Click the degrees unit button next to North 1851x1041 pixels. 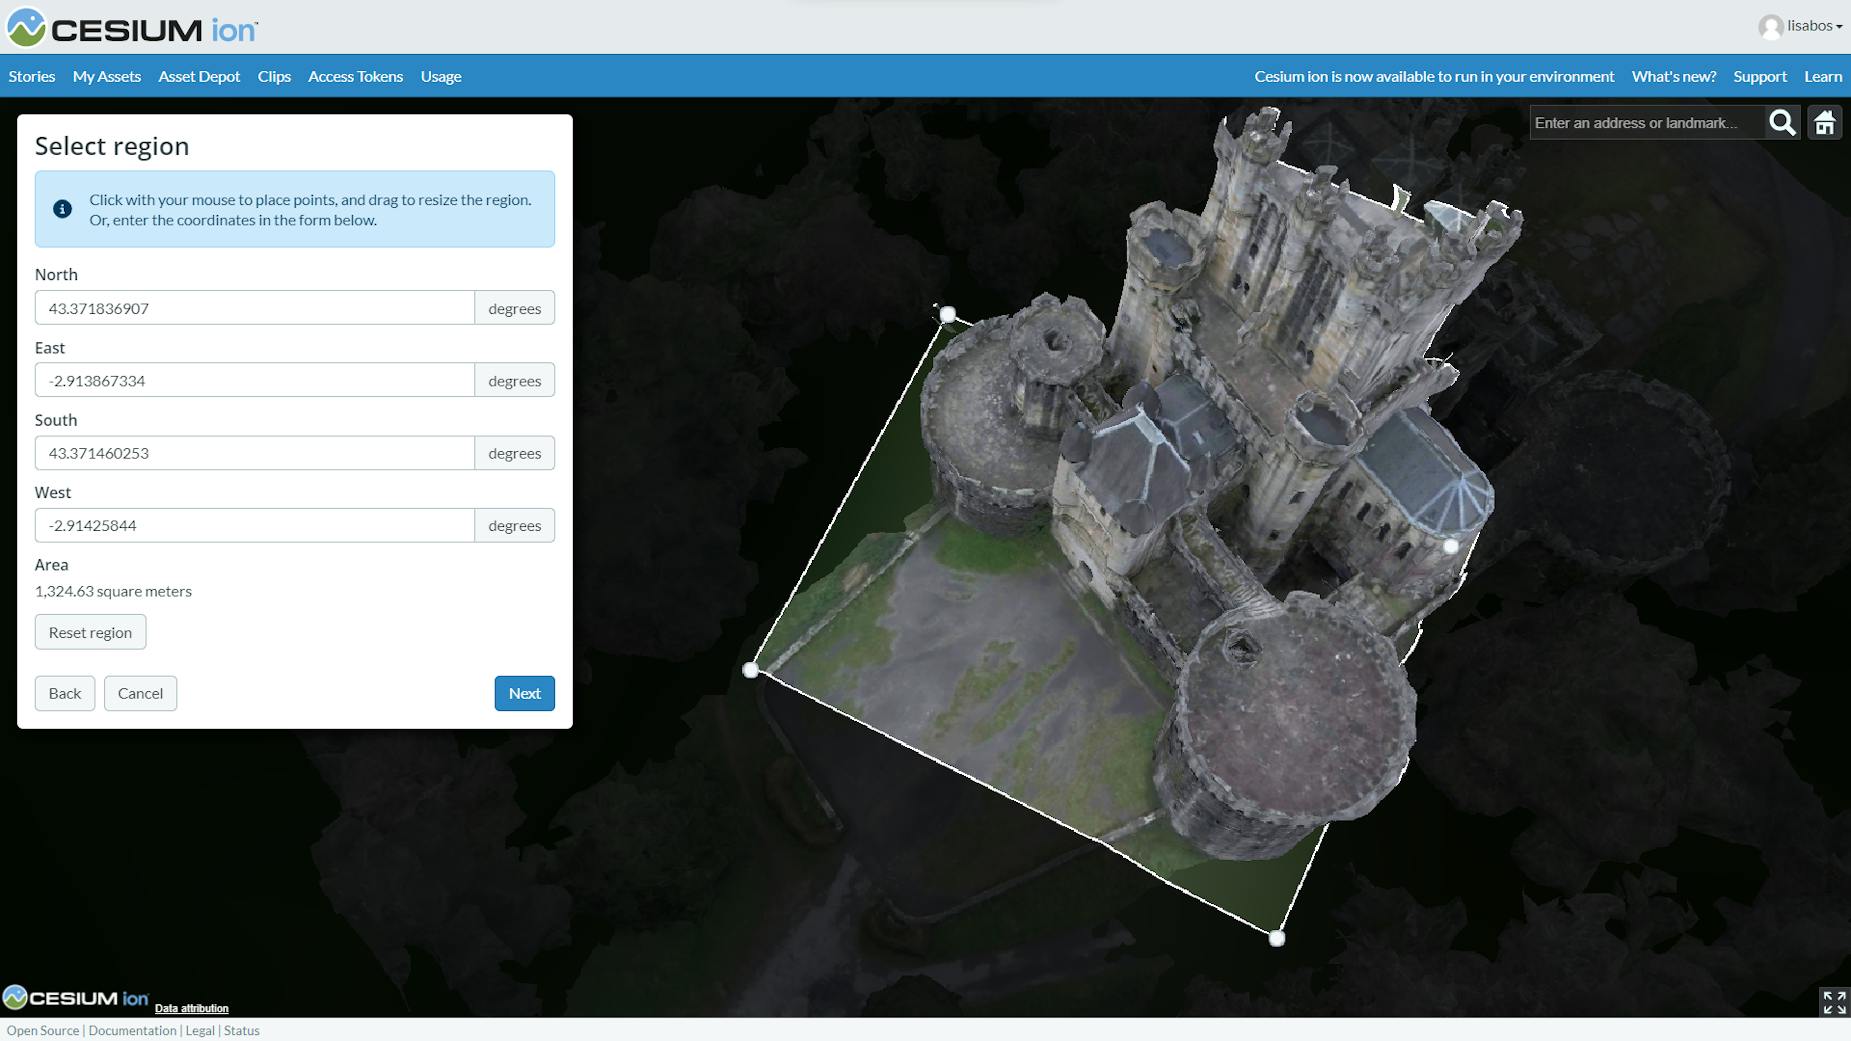click(515, 307)
